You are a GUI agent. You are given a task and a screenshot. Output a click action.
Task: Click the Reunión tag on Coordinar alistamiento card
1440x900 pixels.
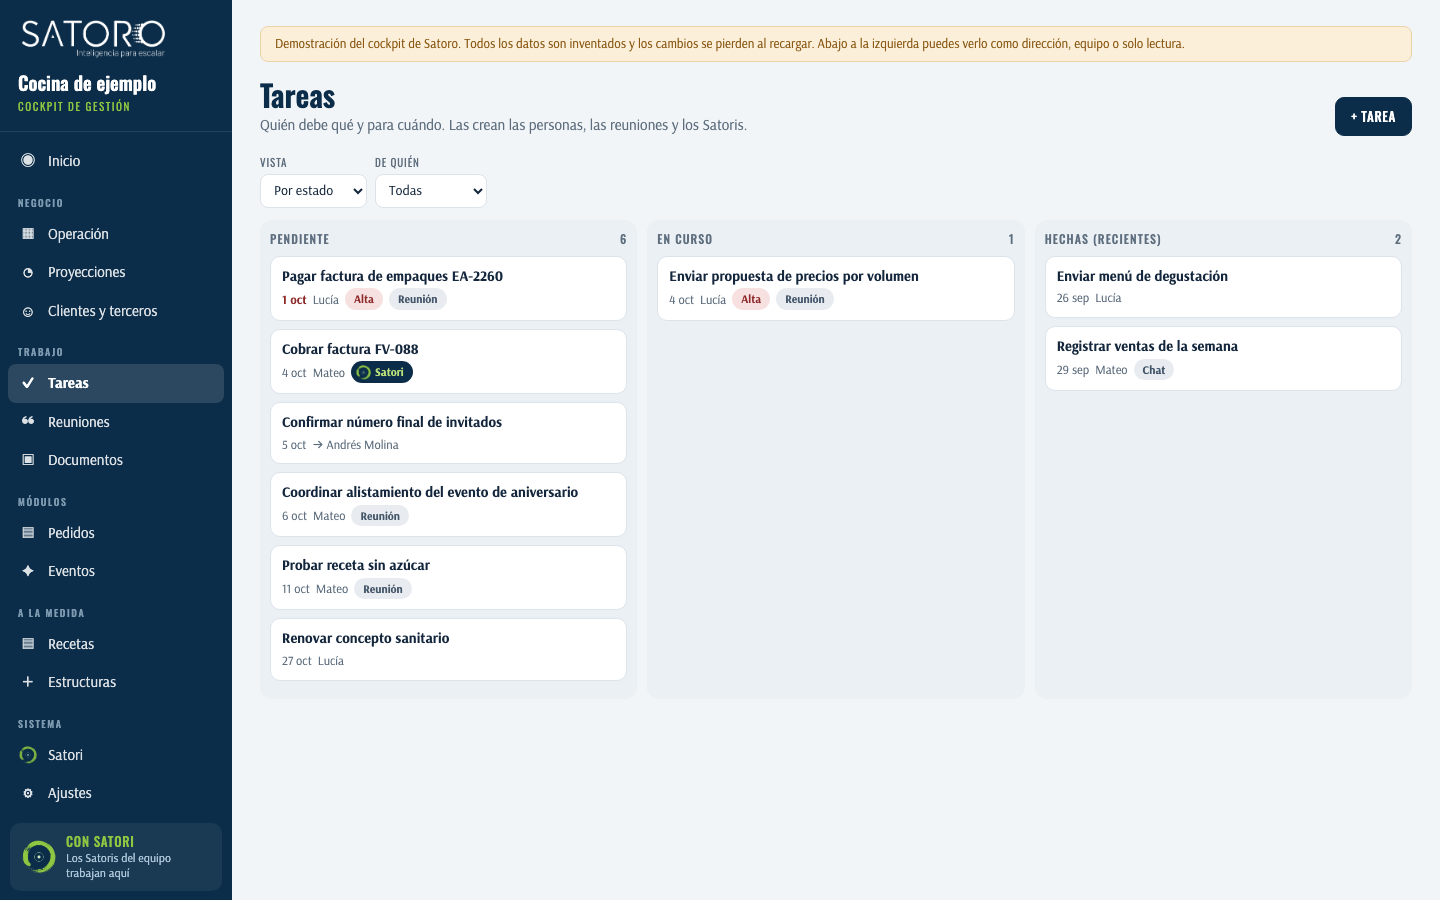(x=380, y=516)
